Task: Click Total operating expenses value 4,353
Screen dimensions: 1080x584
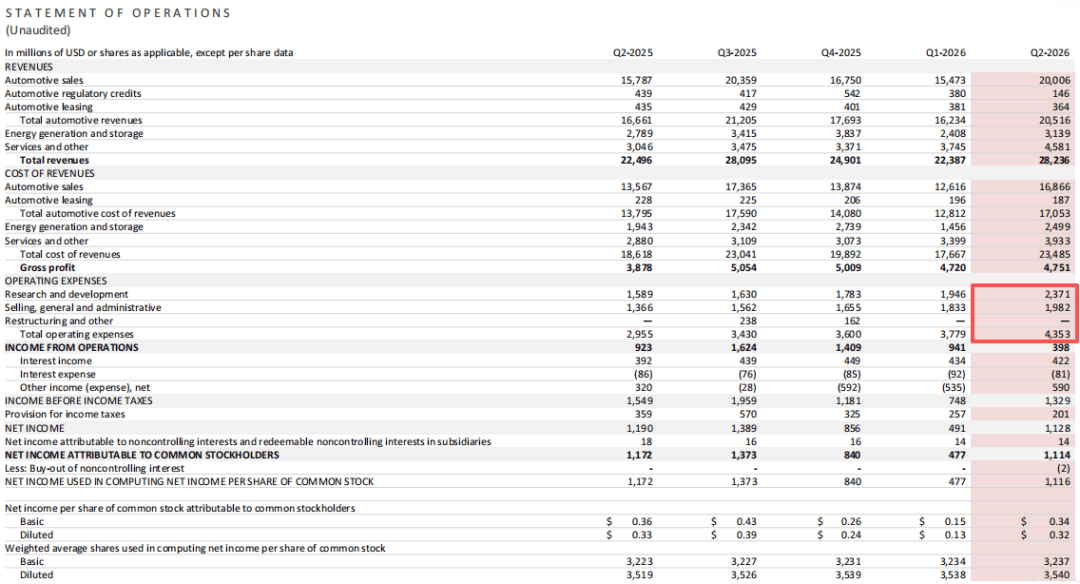Action: click(x=1058, y=335)
